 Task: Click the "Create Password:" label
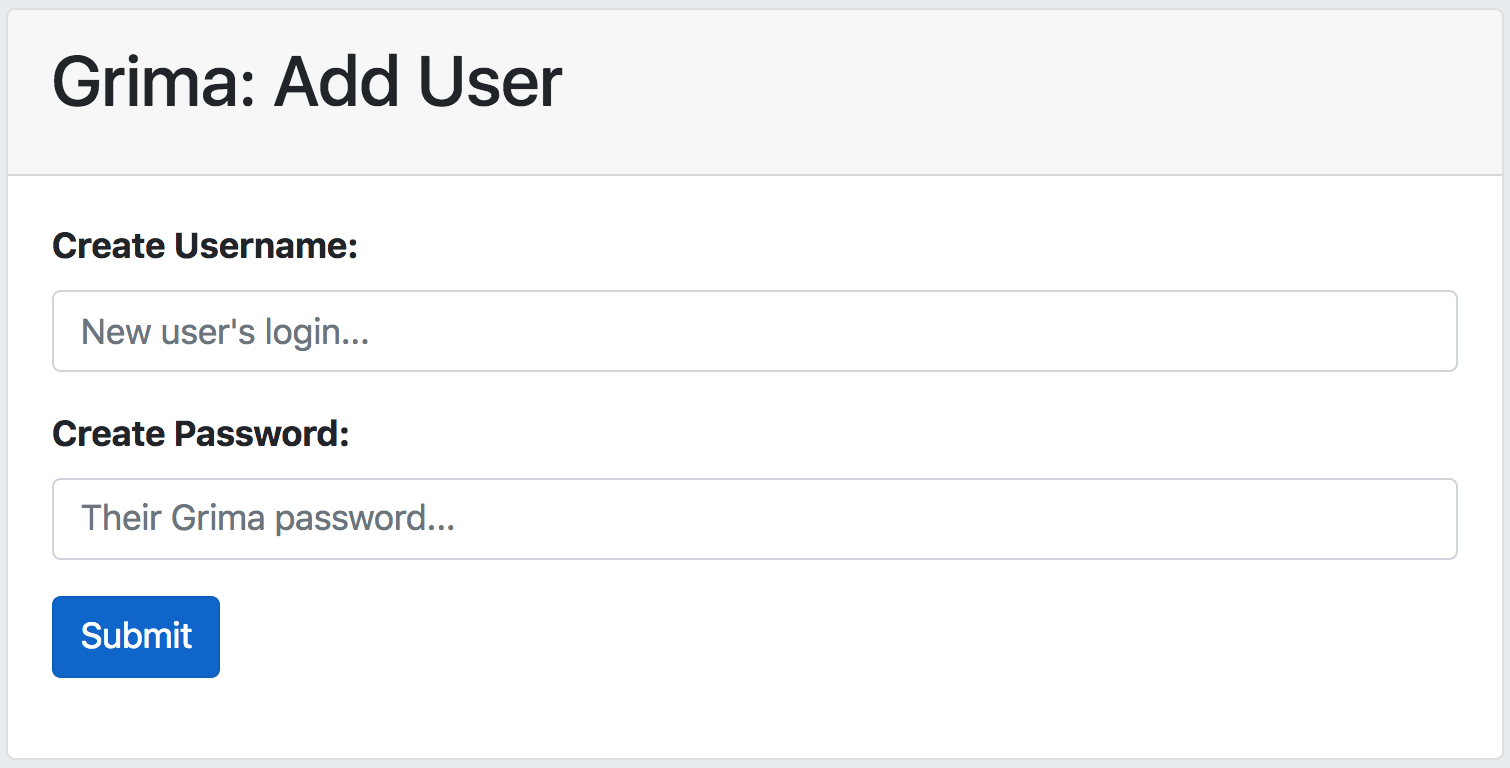click(x=201, y=434)
